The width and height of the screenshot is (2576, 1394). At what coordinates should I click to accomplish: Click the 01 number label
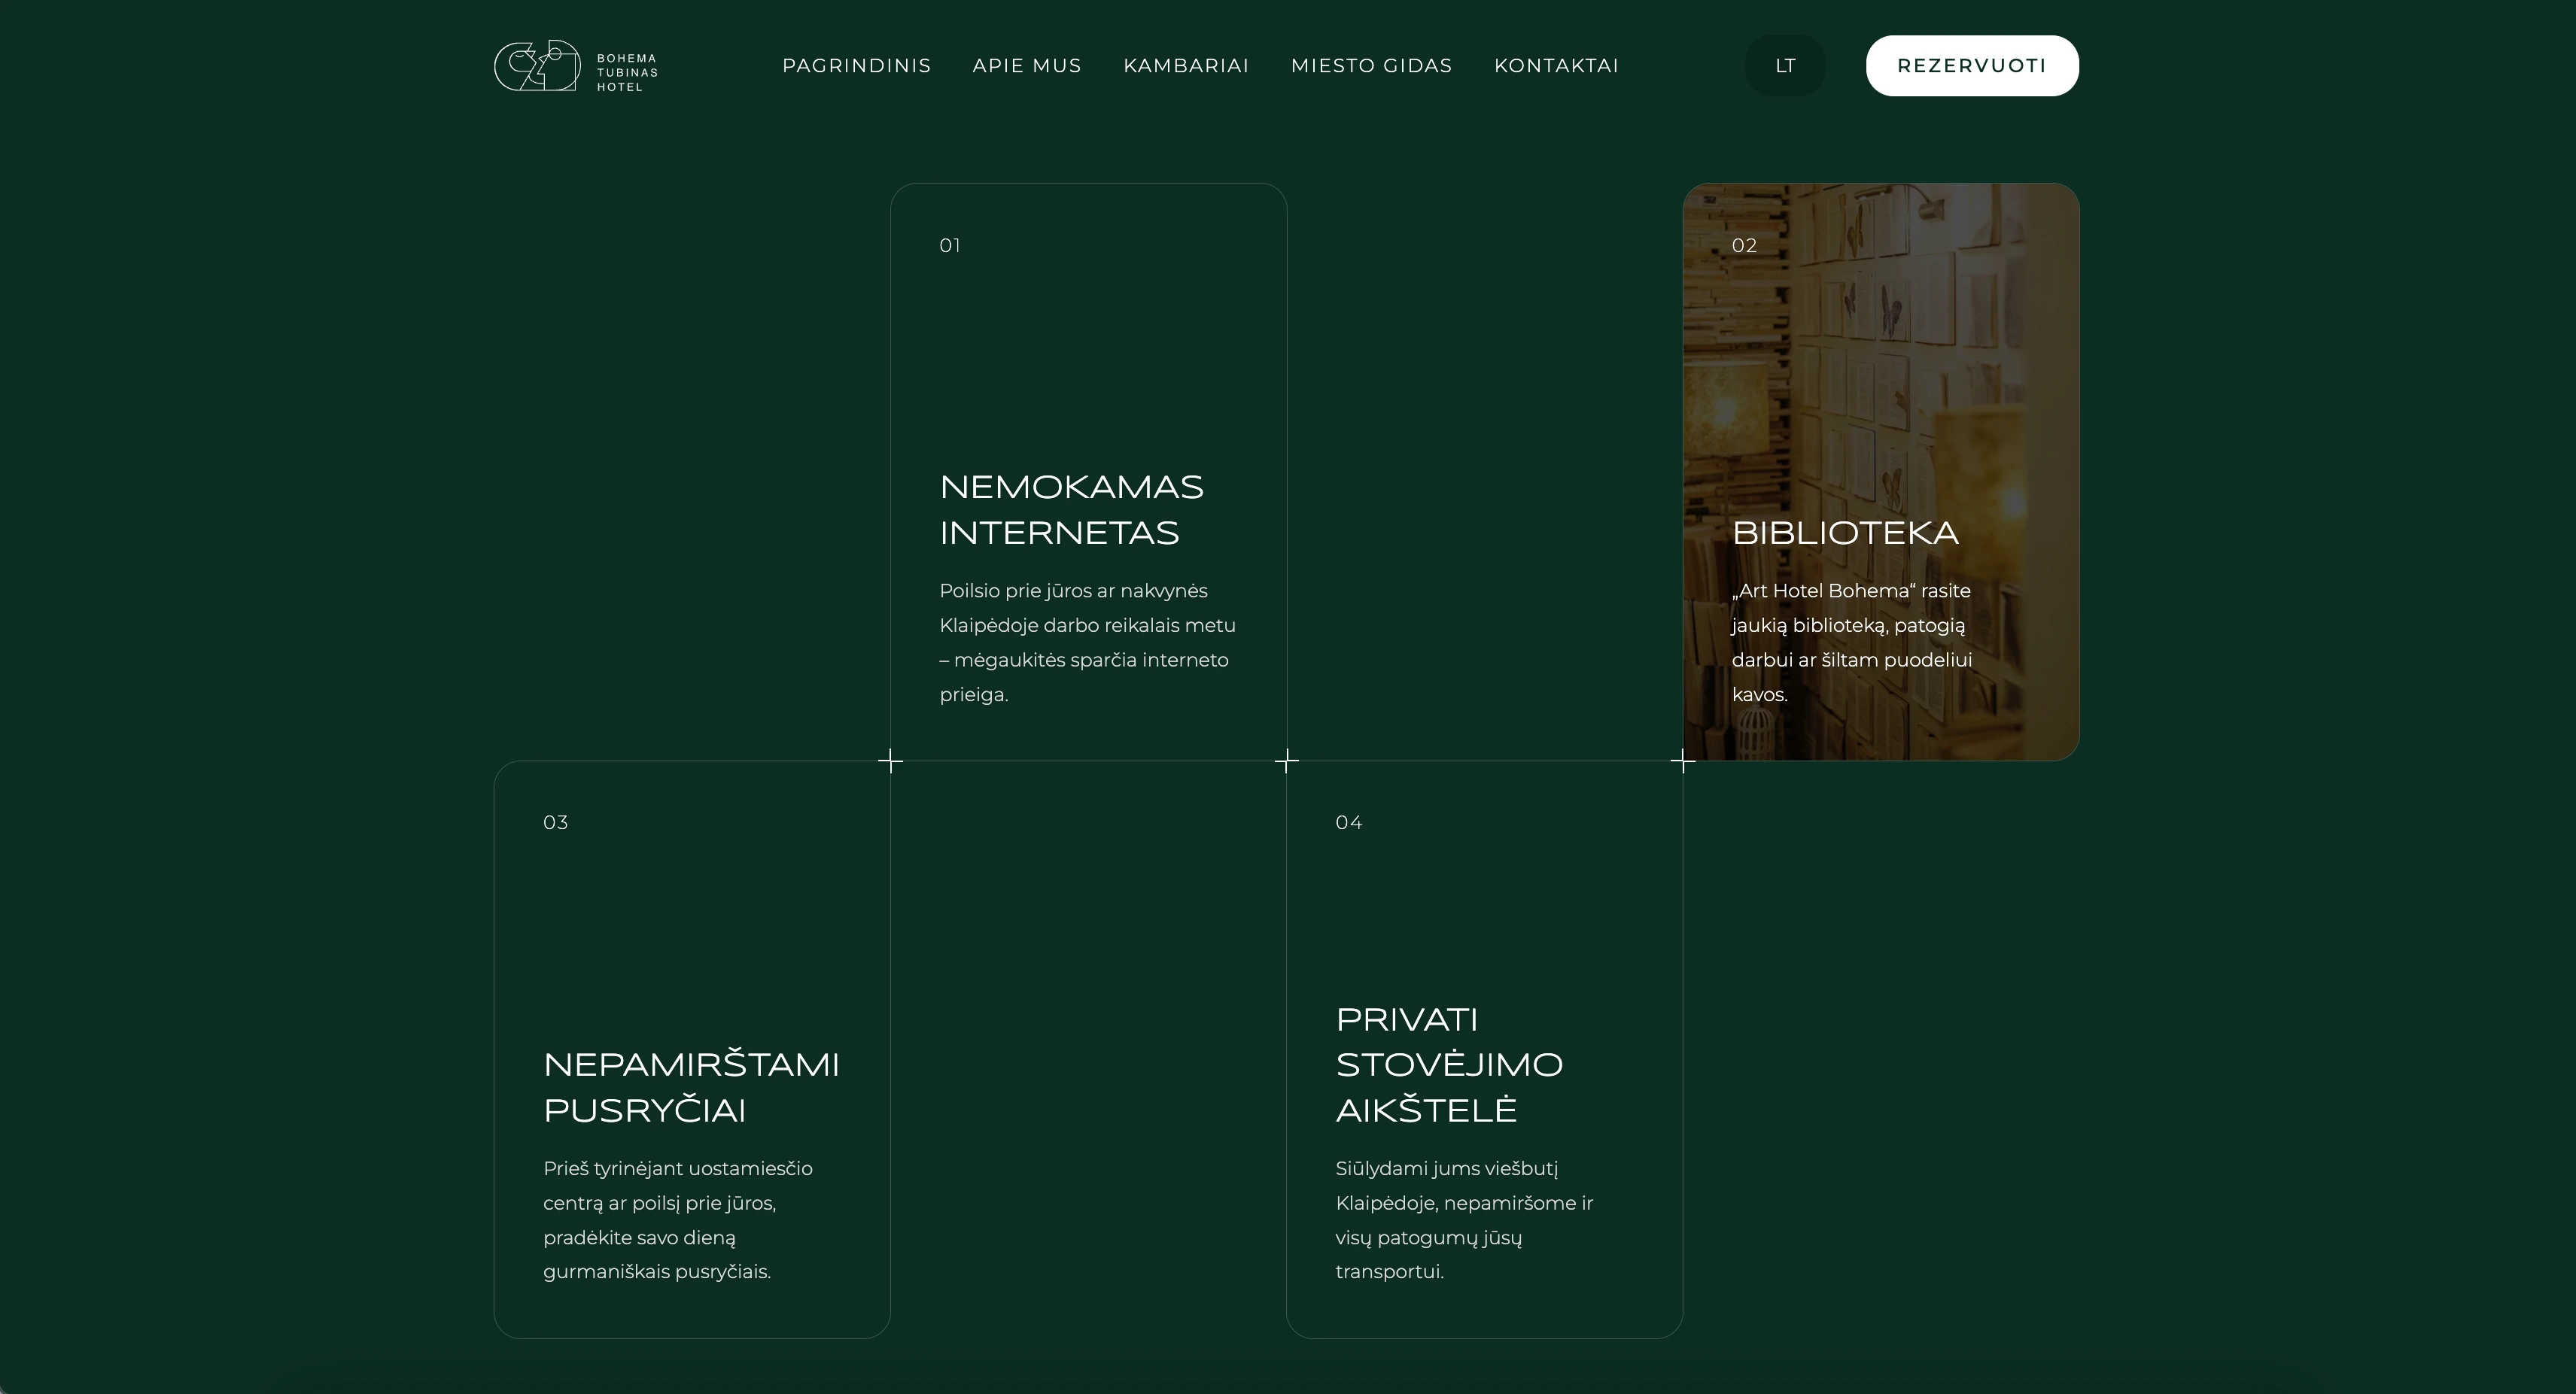(950, 246)
